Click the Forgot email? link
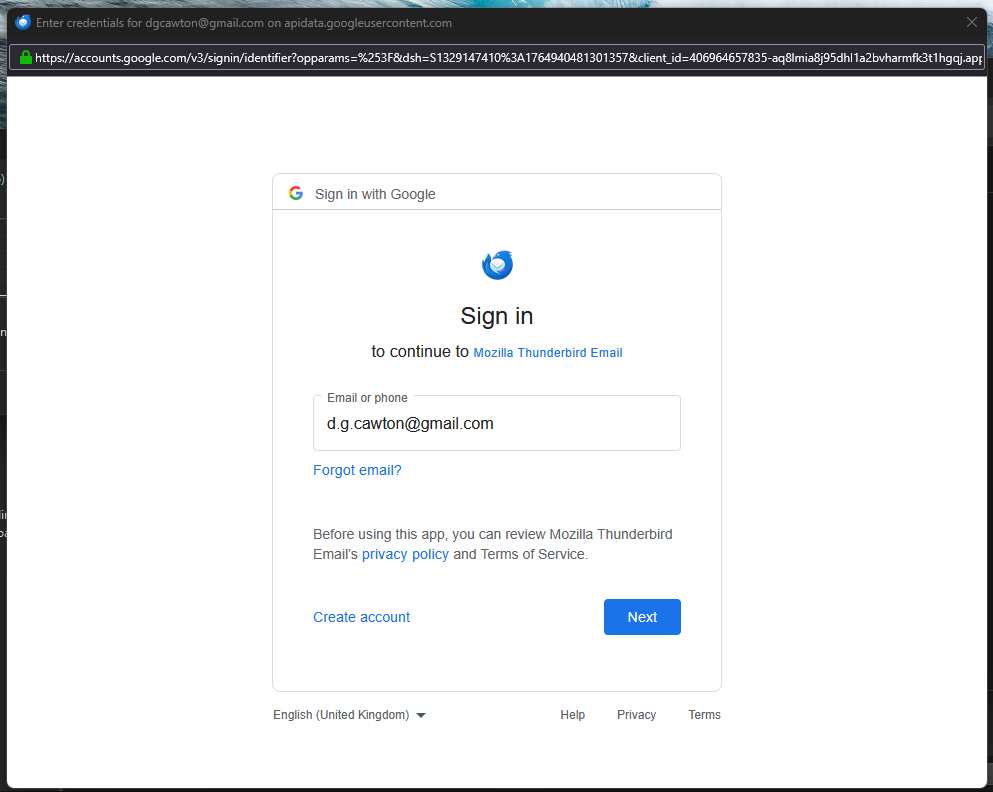 tap(357, 470)
